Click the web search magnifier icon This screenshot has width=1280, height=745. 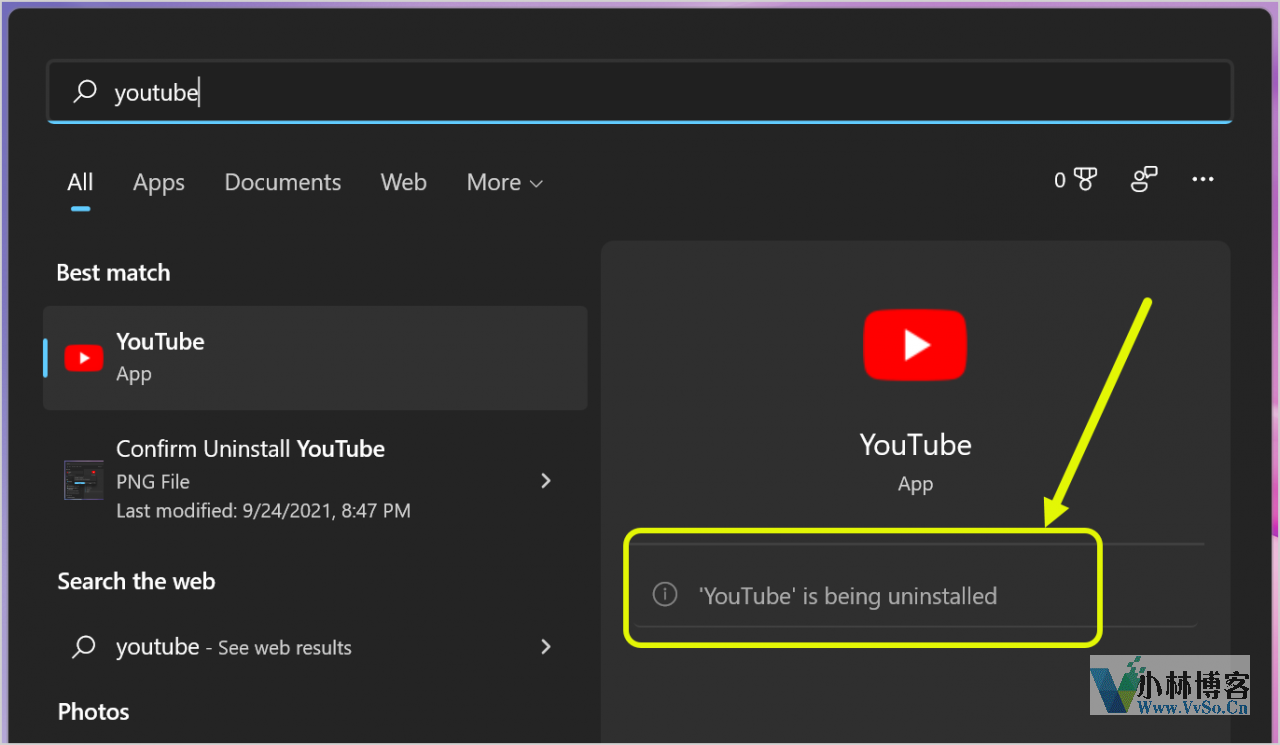coord(84,647)
